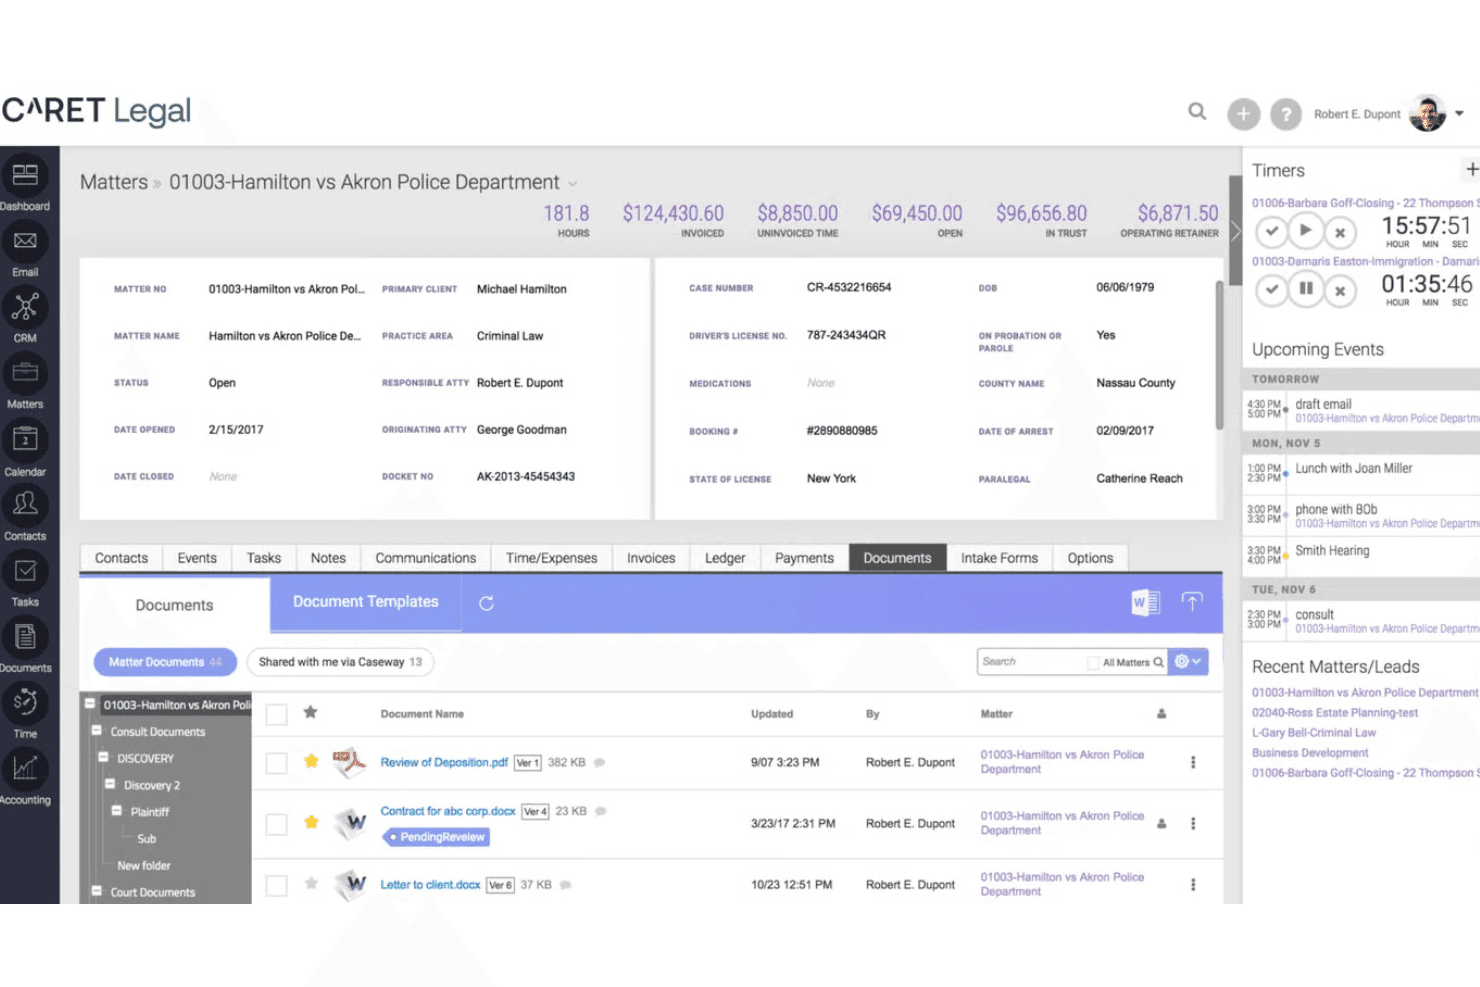
Task: Collapse the Plaintiff folder
Action: tap(117, 811)
